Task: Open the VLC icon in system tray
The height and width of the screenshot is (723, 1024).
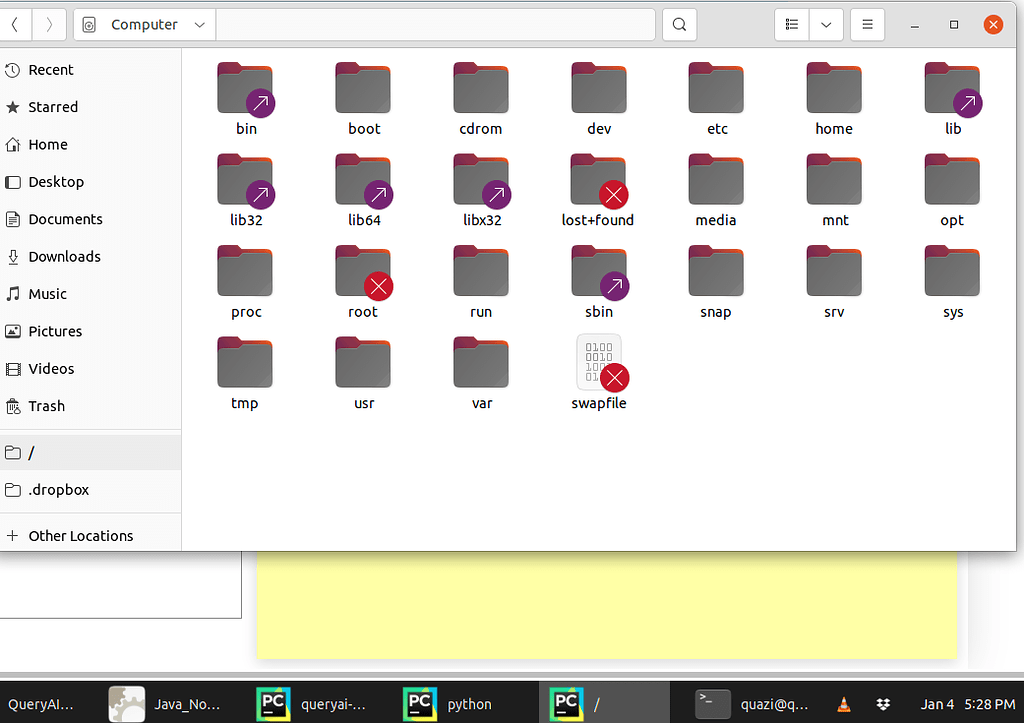Action: [844, 704]
